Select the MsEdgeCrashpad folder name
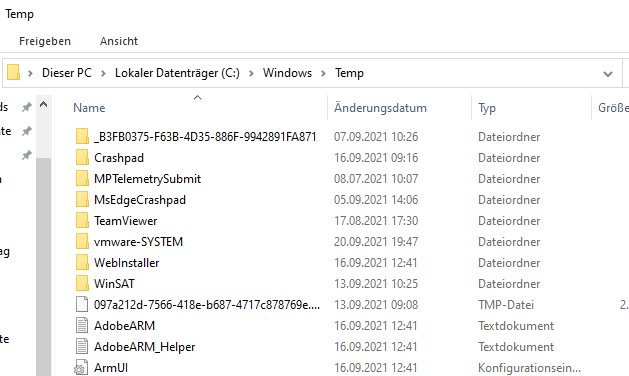Viewport: 629px width, 376px height. 140,200
